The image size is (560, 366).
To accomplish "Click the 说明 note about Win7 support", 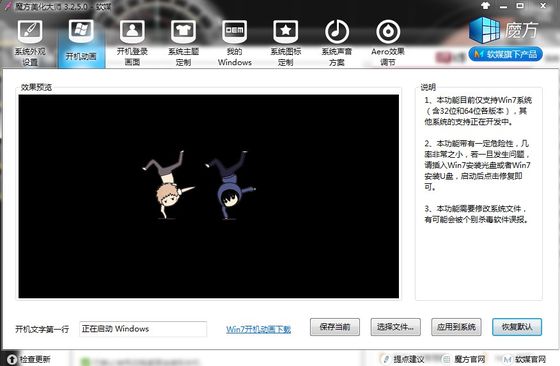I will tap(478, 111).
